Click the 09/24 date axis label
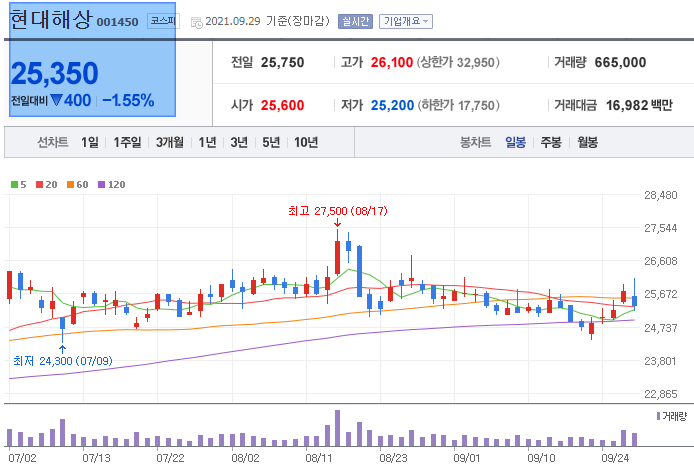Viewport: 694px width, 476px height. pyautogui.click(x=615, y=458)
